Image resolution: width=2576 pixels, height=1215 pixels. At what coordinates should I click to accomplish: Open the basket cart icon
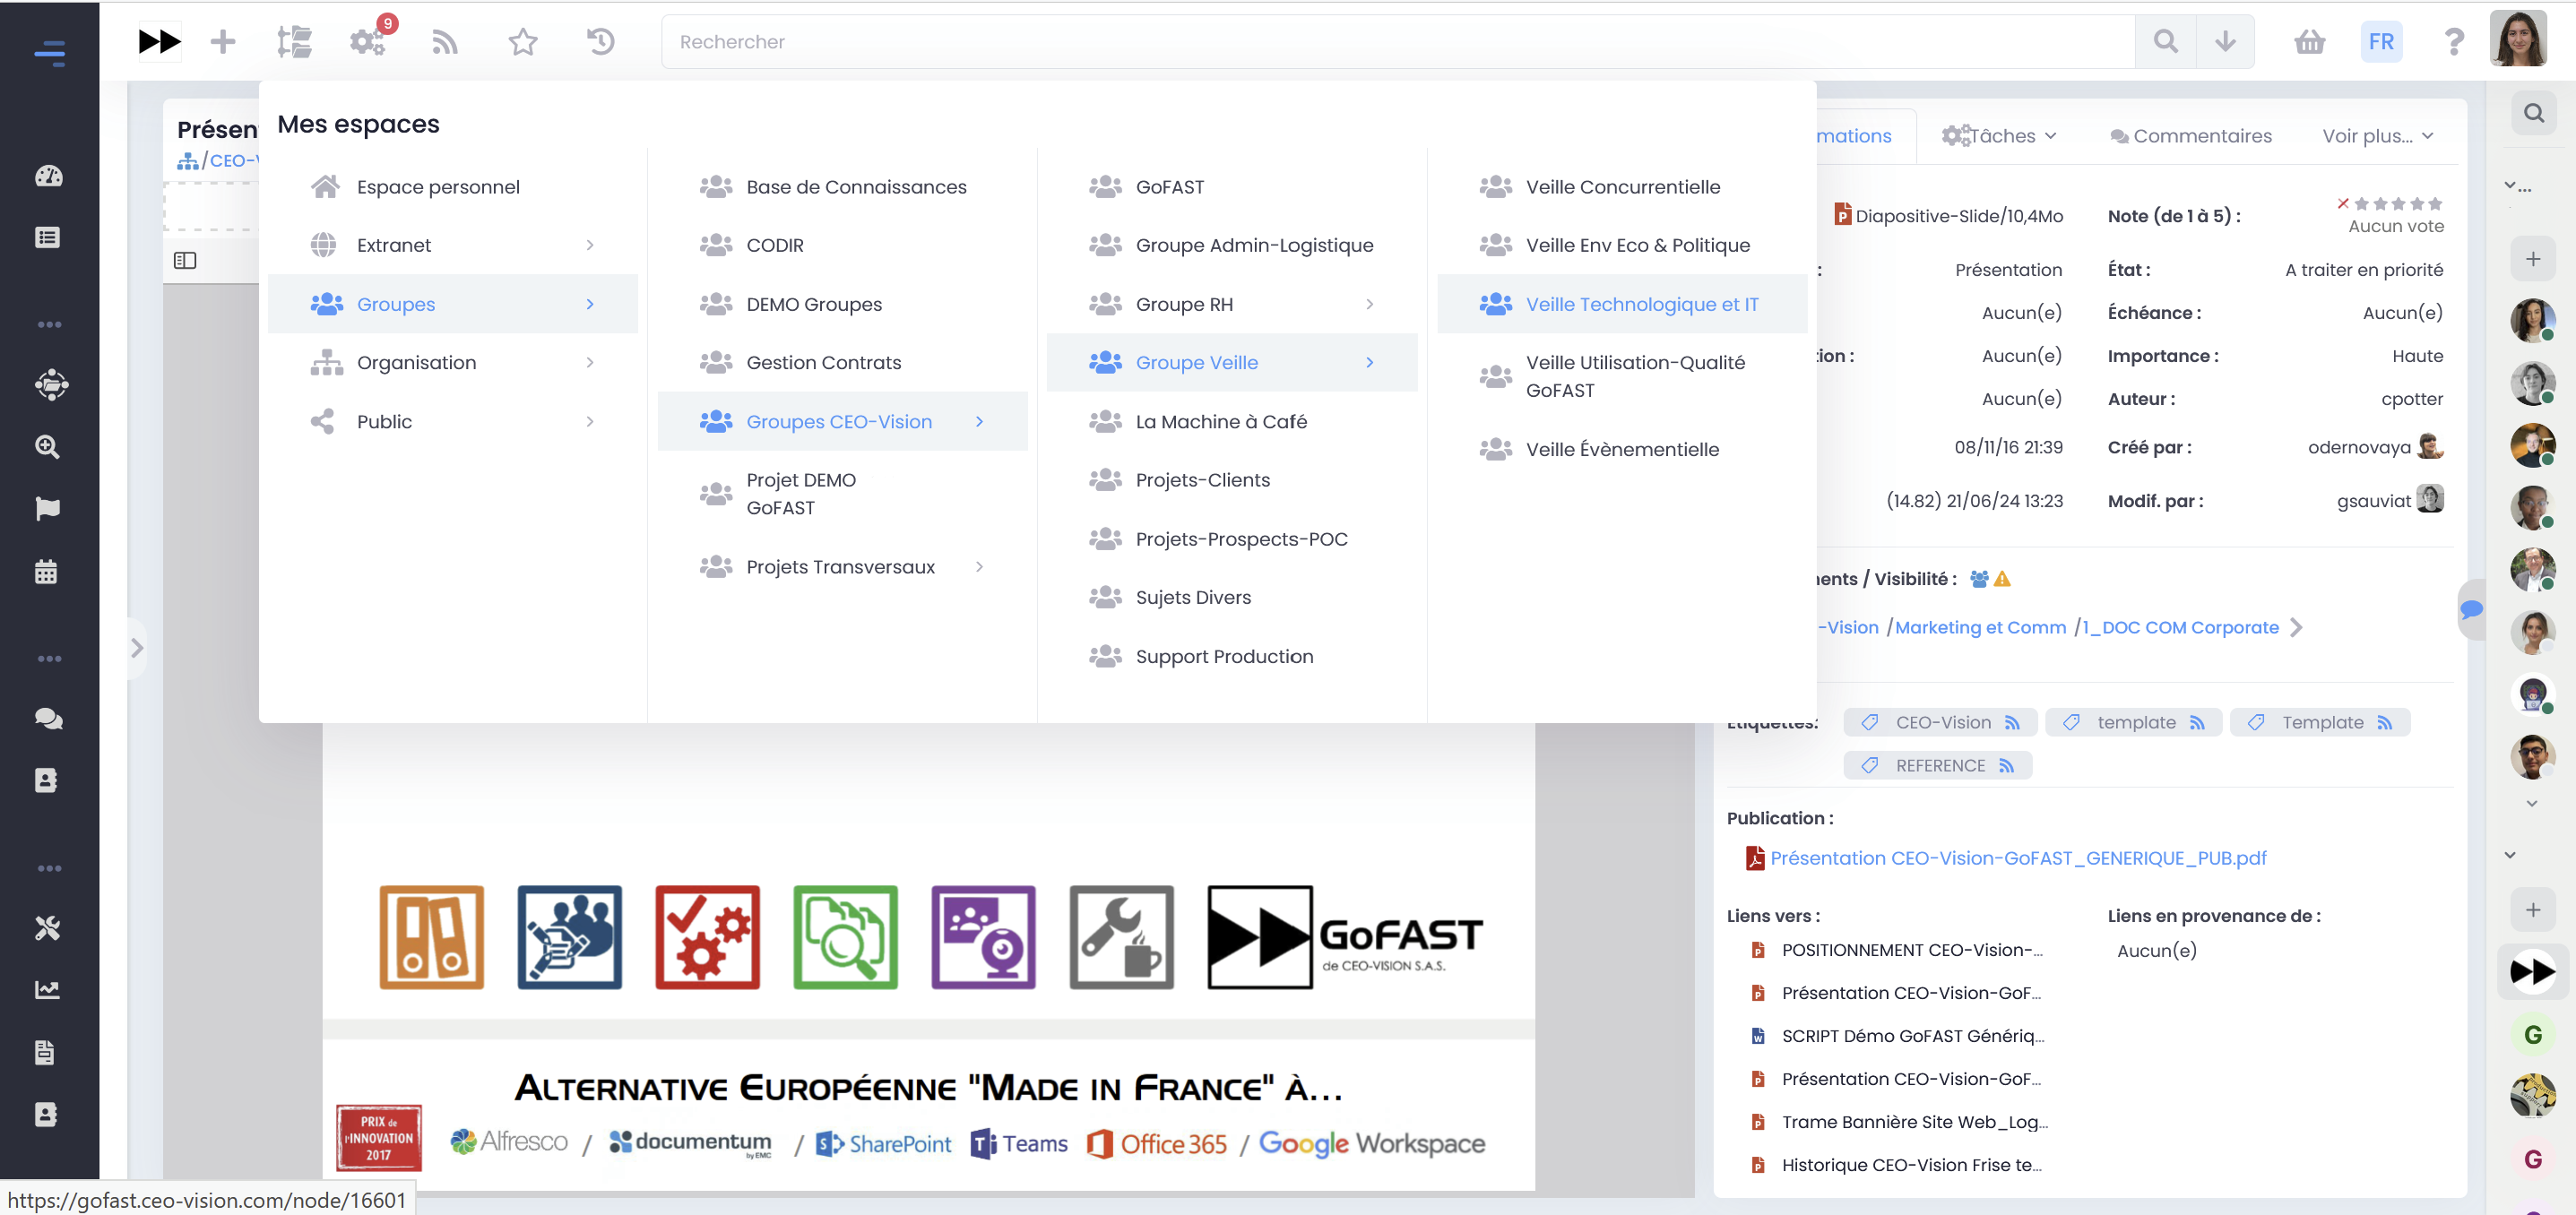coord(2309,42)
